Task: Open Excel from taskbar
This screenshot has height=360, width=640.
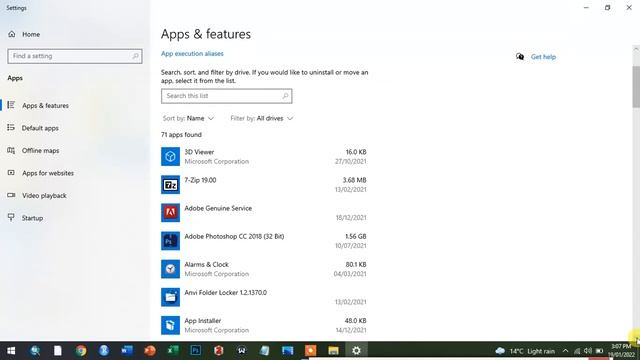Action: (173, 351)
